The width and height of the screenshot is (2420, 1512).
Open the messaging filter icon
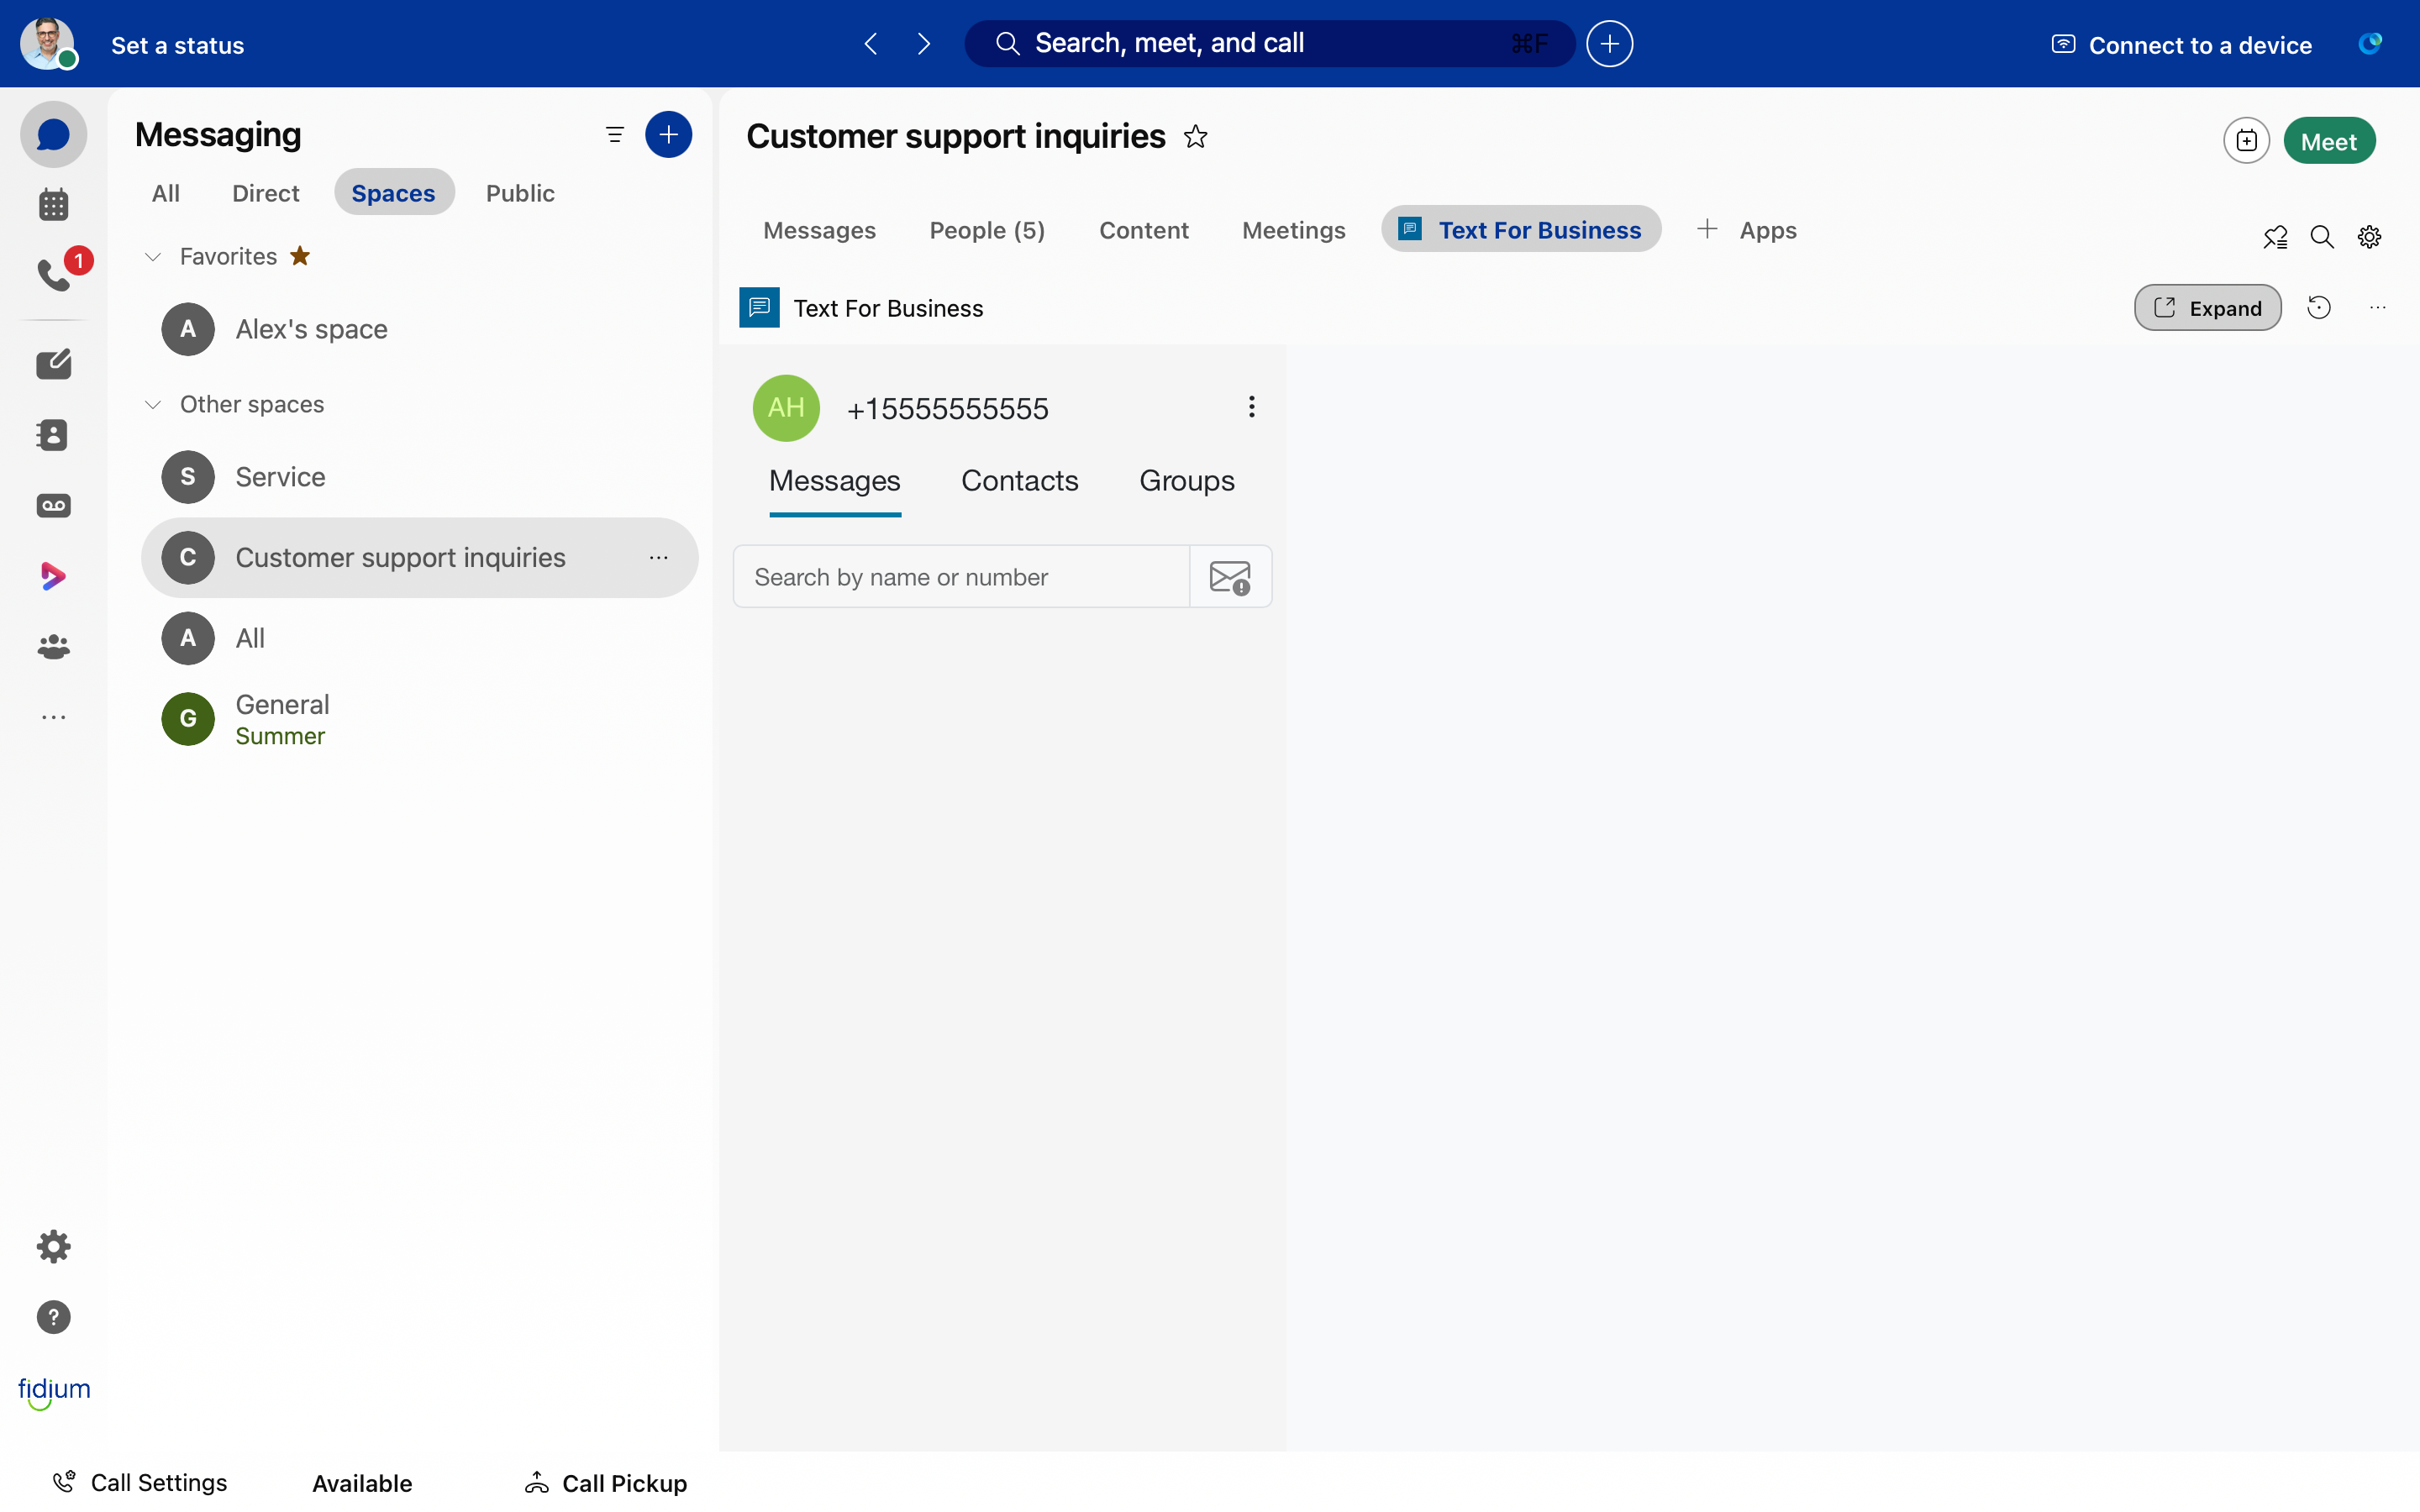coord(614,135)
